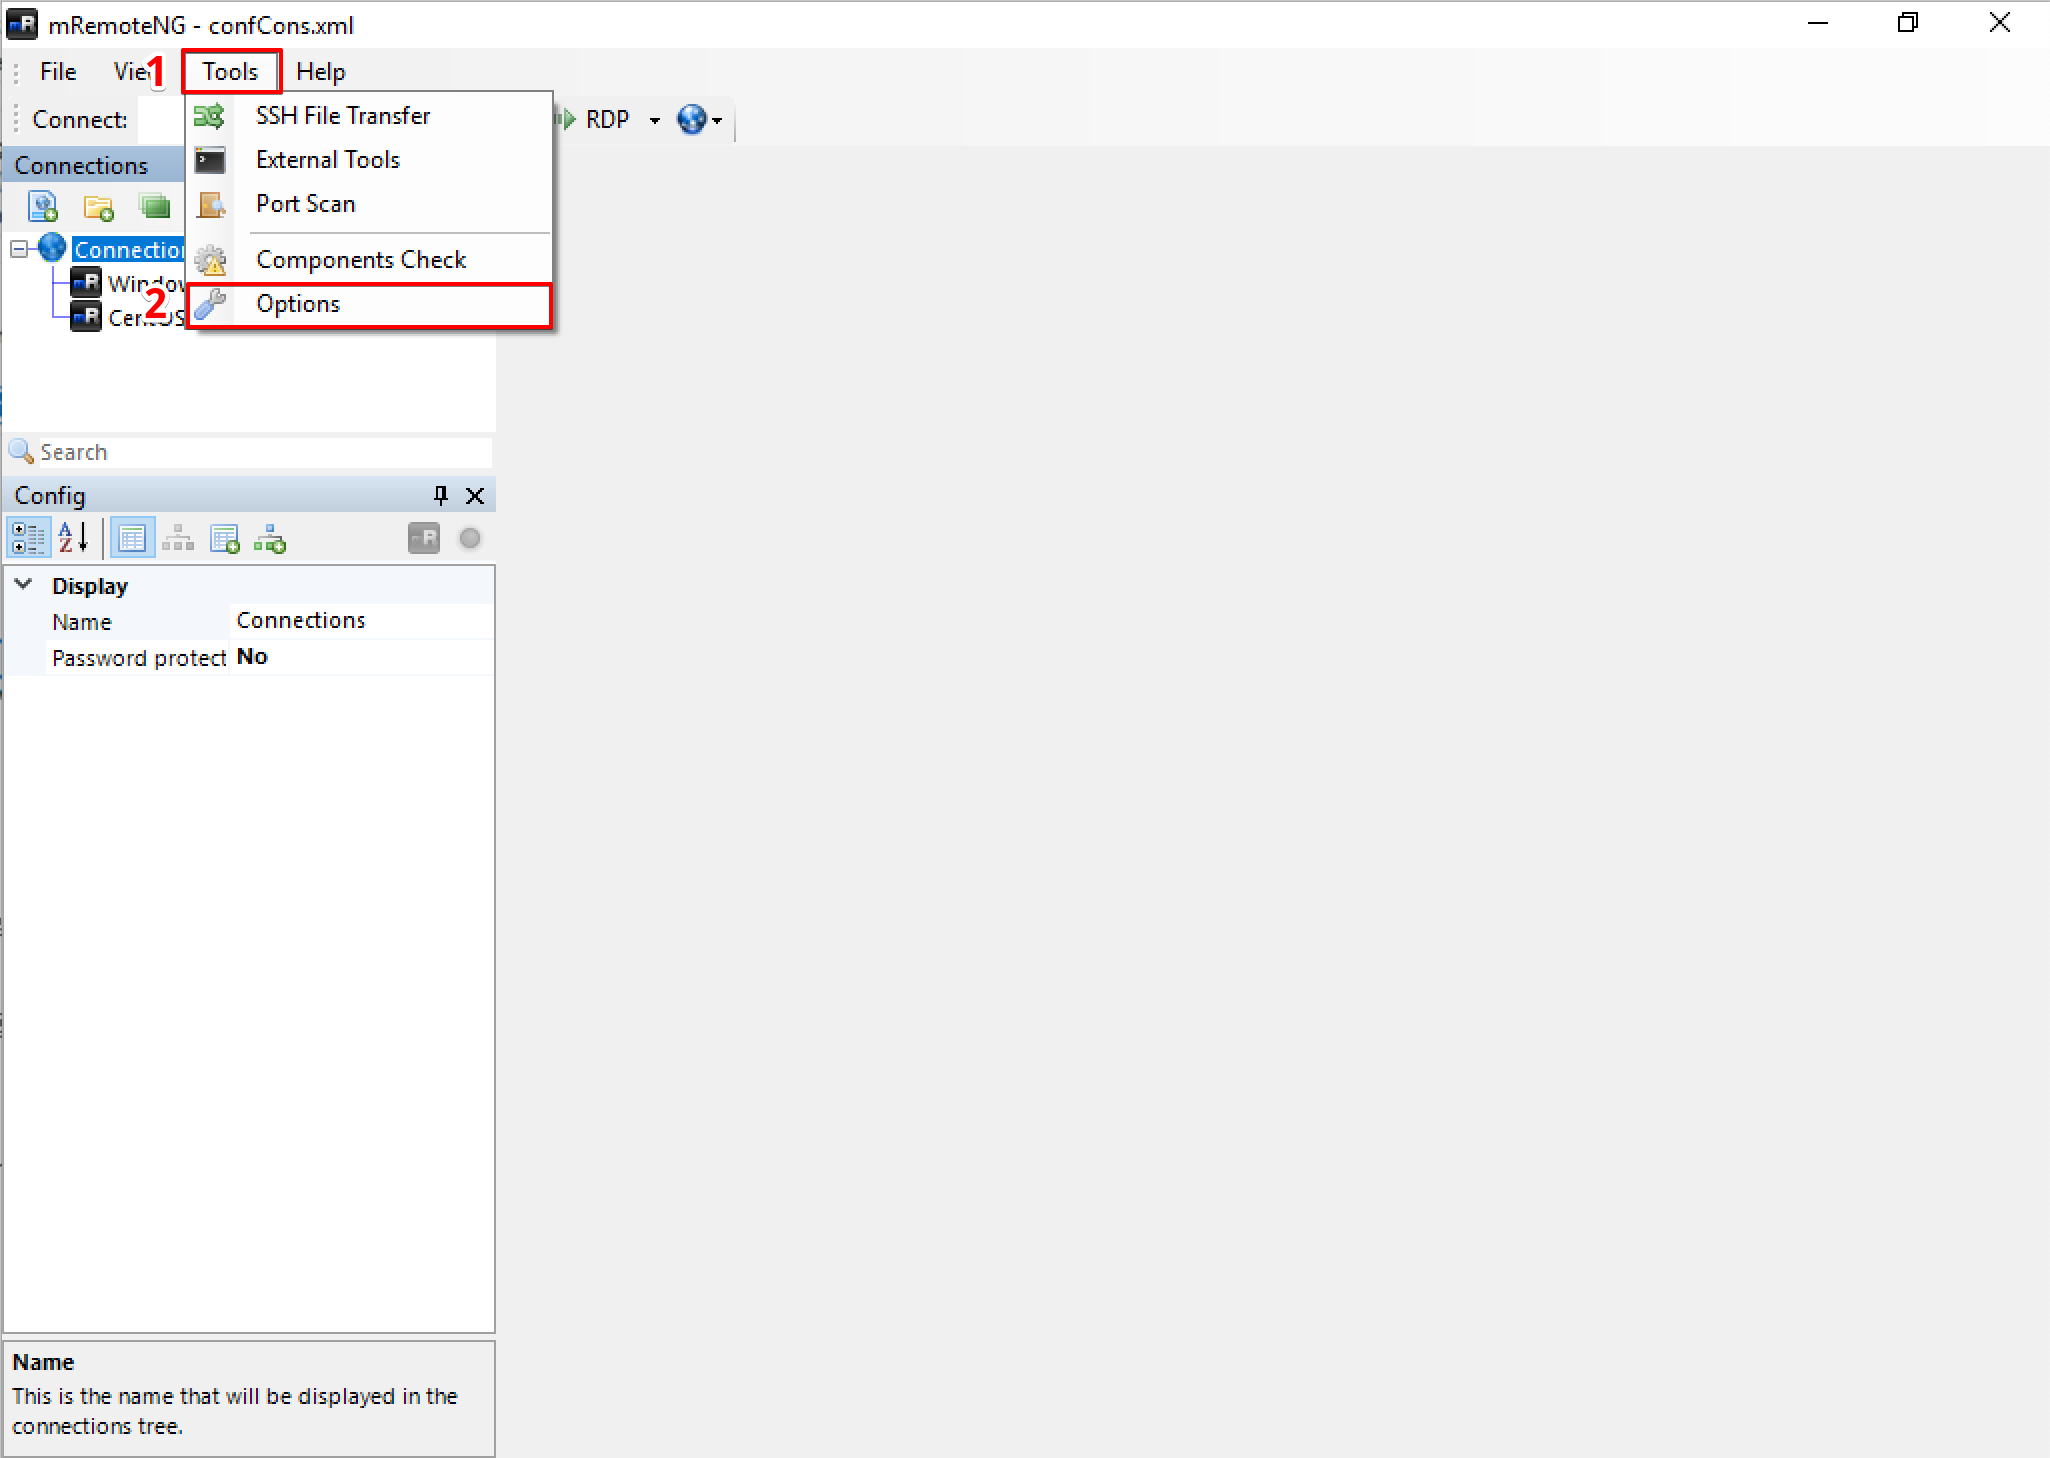Open the RDP protocol dropdown arrow
Screen dimensions: 2050x1458
[655, 120]
